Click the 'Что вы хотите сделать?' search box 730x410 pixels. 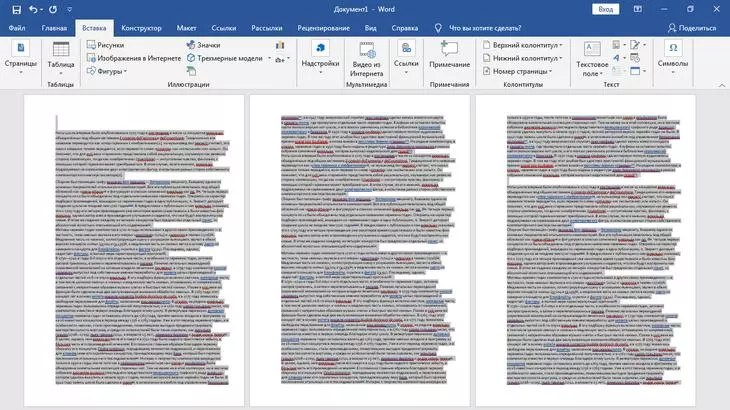tap(485, 28)
